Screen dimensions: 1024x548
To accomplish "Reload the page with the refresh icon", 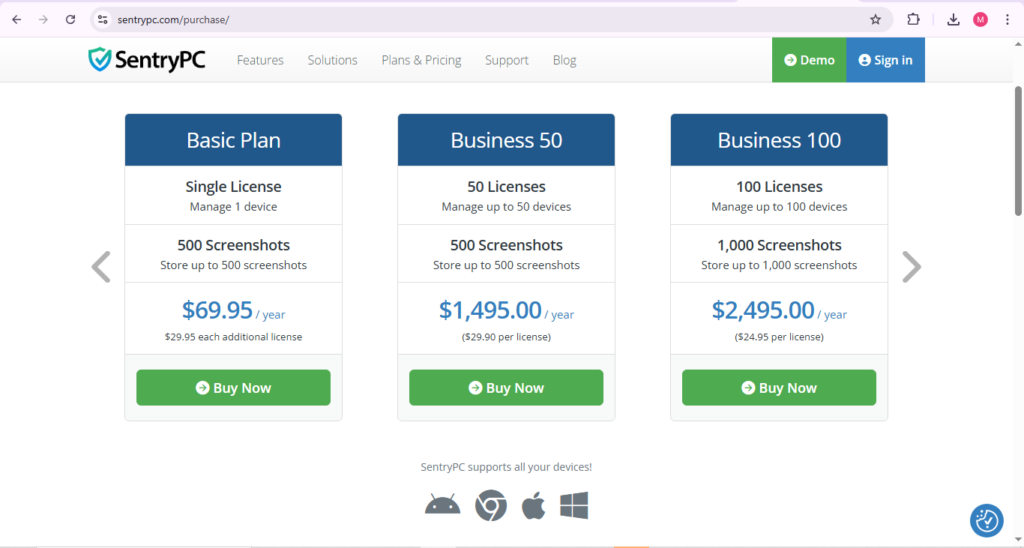I will point(71,20).
